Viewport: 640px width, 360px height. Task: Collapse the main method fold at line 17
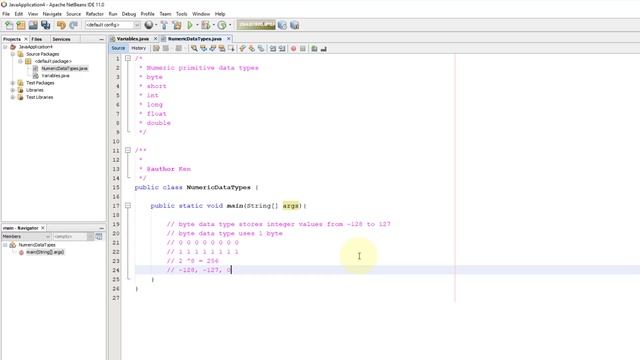point(128,206)
